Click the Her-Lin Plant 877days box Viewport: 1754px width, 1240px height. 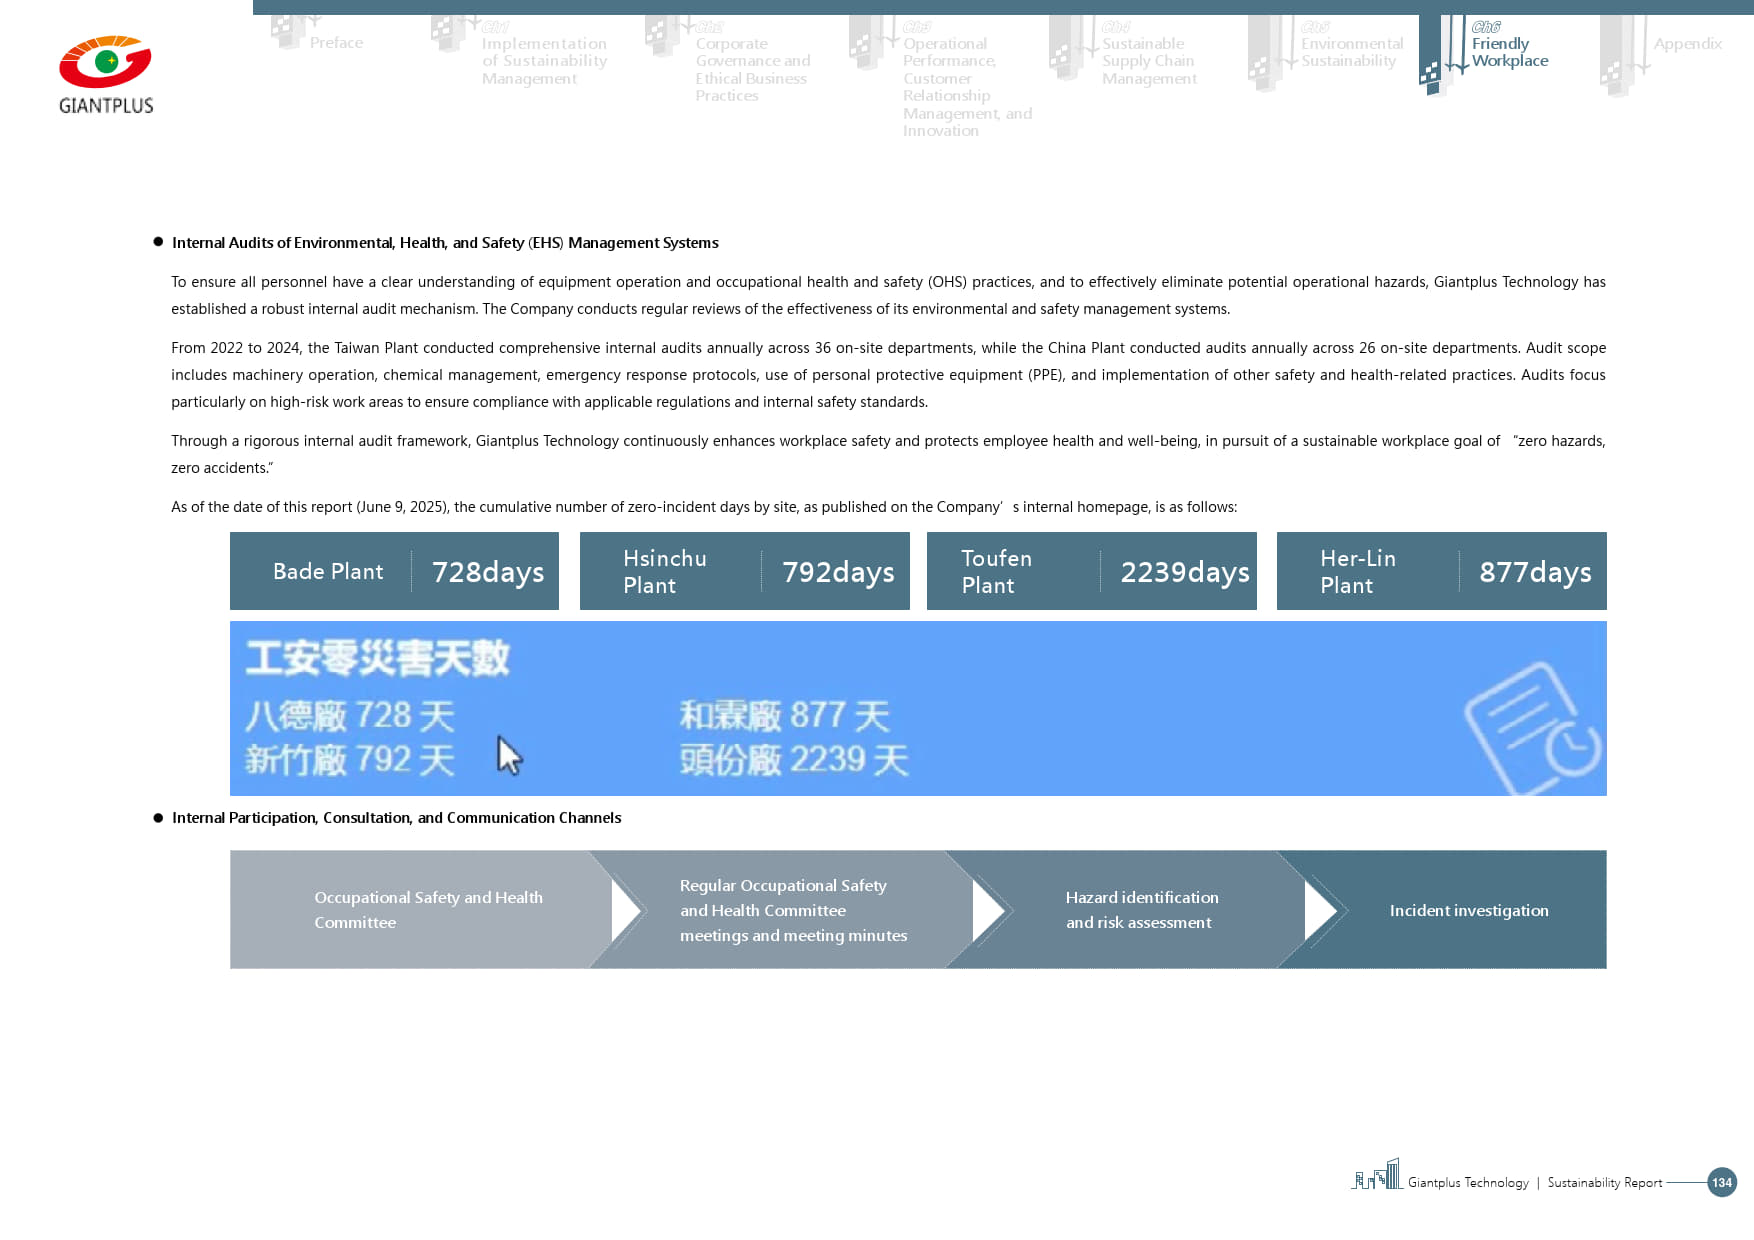(x=1441, y=571)
